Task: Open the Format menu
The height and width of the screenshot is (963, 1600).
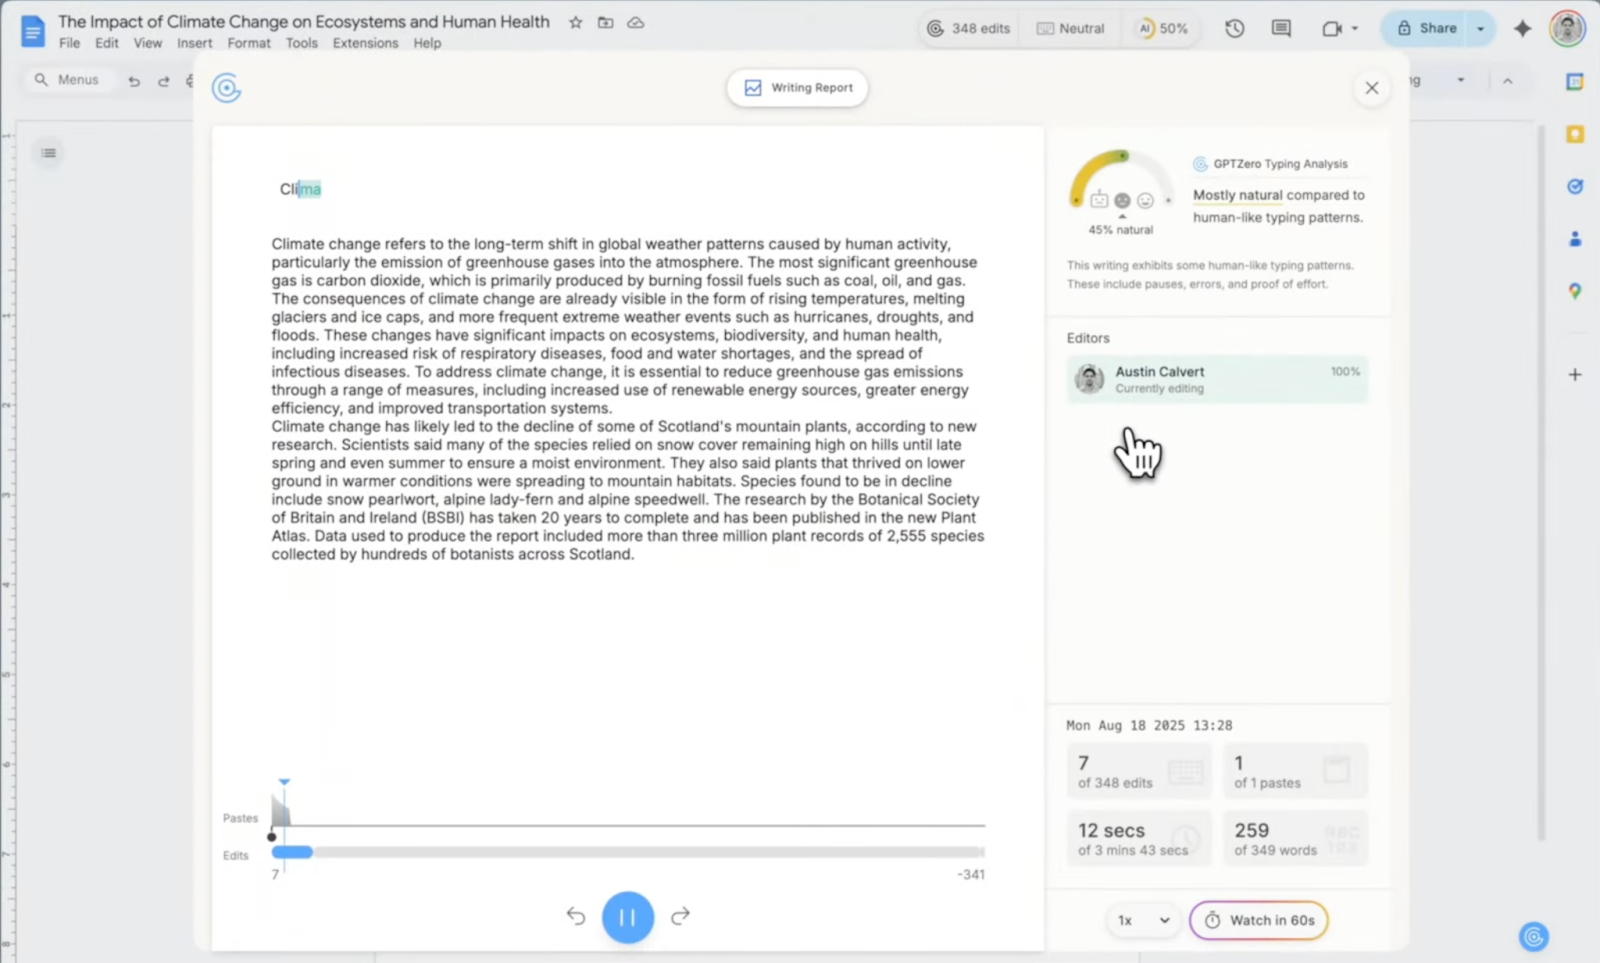Action: coord(248,43)
